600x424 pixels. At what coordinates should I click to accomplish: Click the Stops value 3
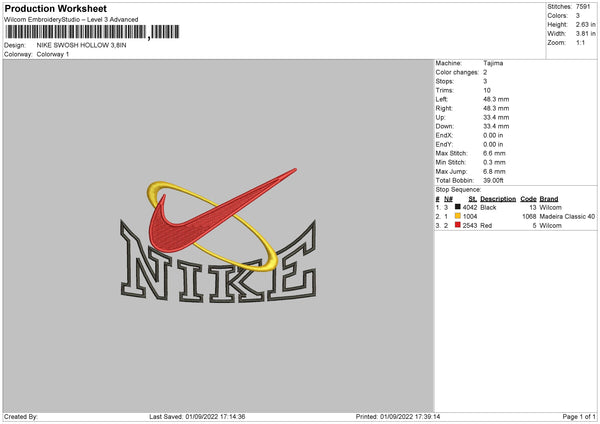point(485,81)
